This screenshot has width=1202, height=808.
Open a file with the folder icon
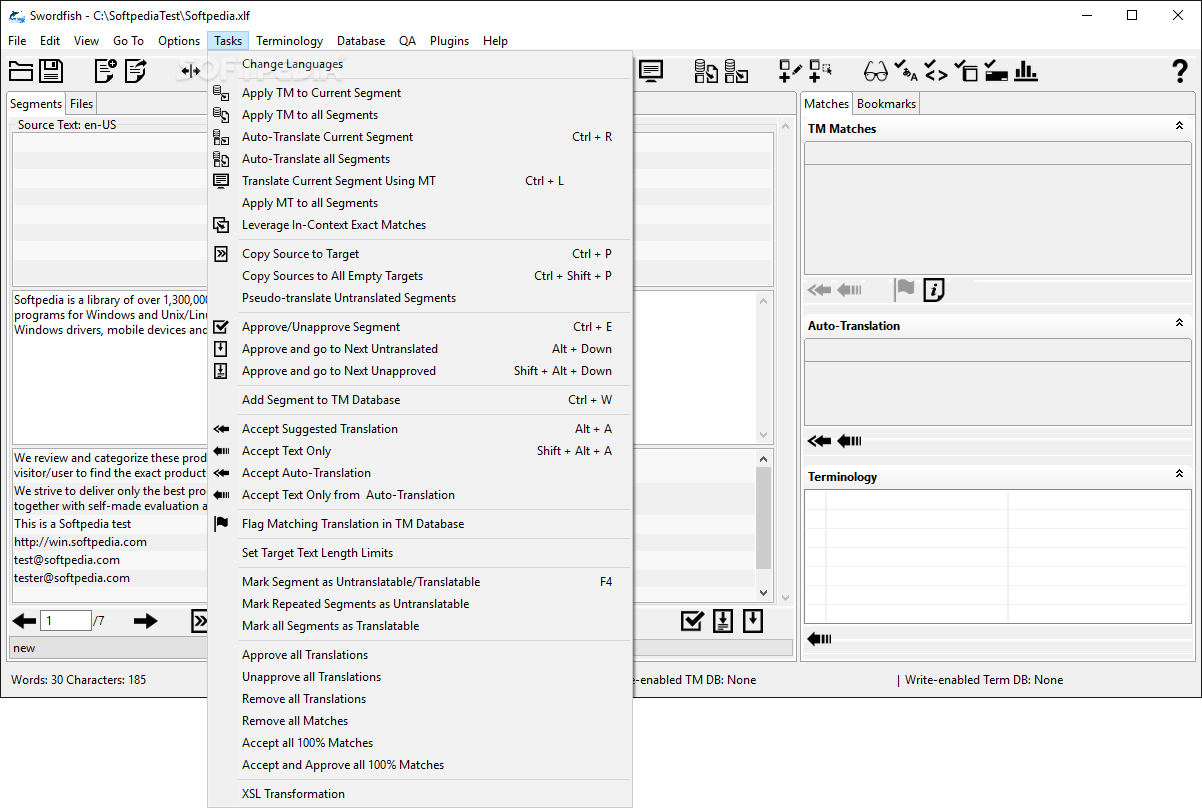point(21,71)
